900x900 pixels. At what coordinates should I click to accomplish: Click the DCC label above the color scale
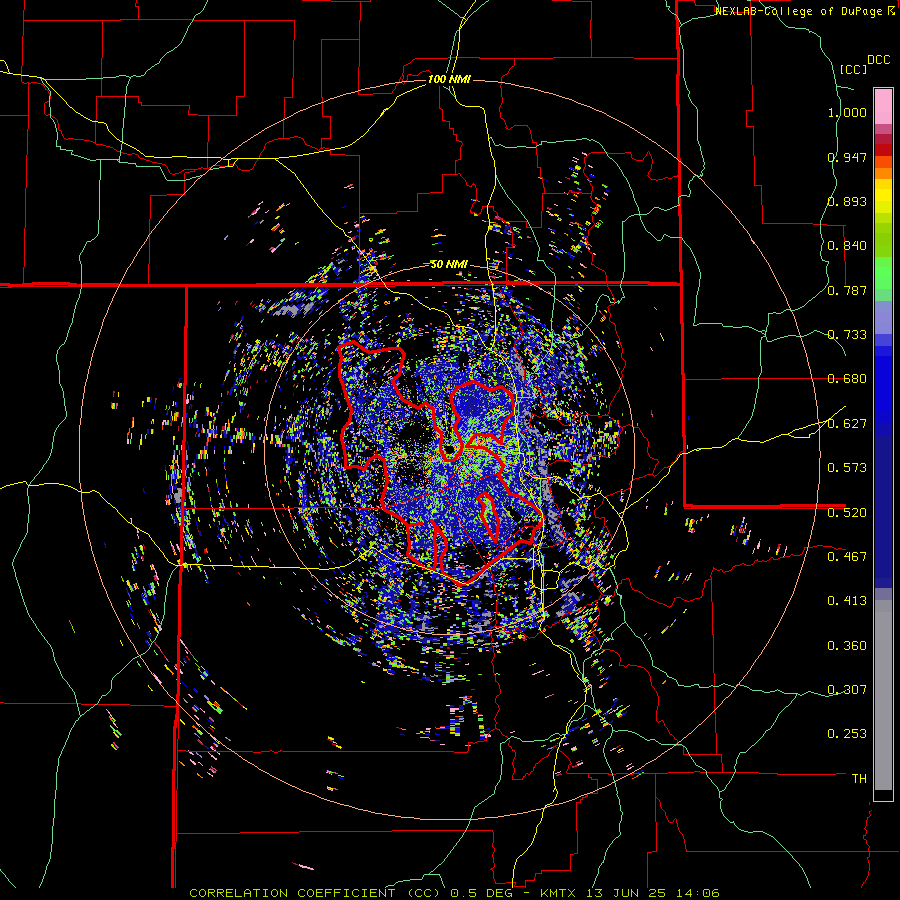(x=879, y=60)
